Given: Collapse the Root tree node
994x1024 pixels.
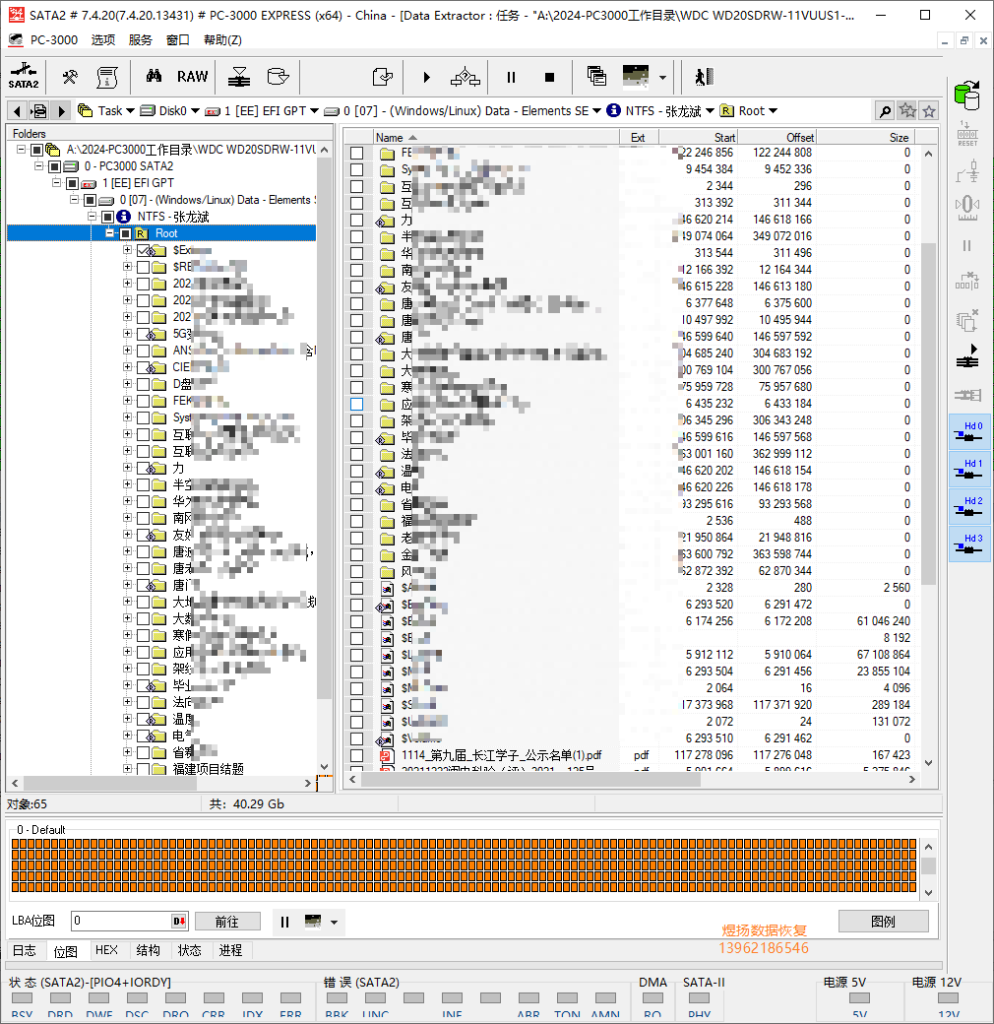Looking at the screenshot, I should 110,233.
